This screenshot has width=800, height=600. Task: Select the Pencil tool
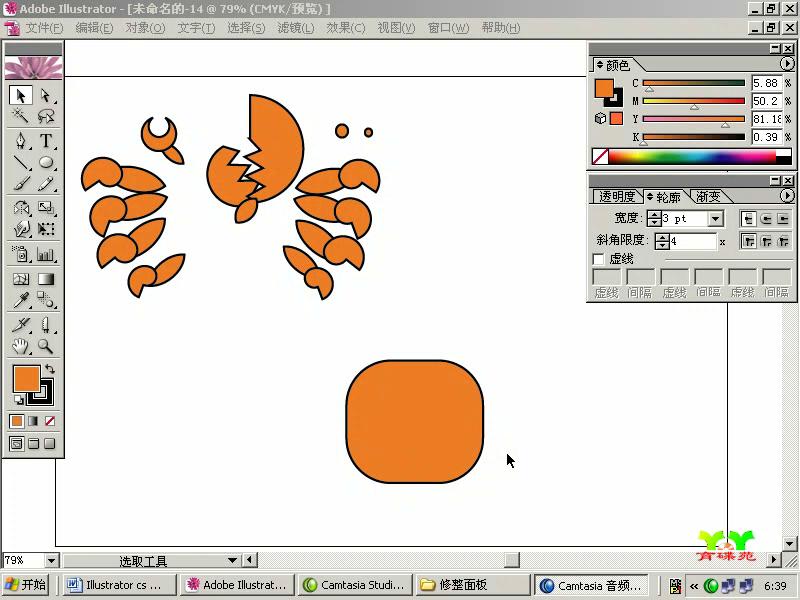[x=46, y=184]
